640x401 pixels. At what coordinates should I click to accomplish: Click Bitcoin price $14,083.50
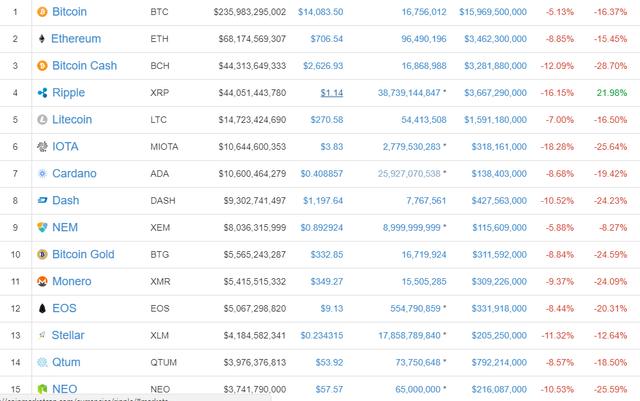pos(320,12)
